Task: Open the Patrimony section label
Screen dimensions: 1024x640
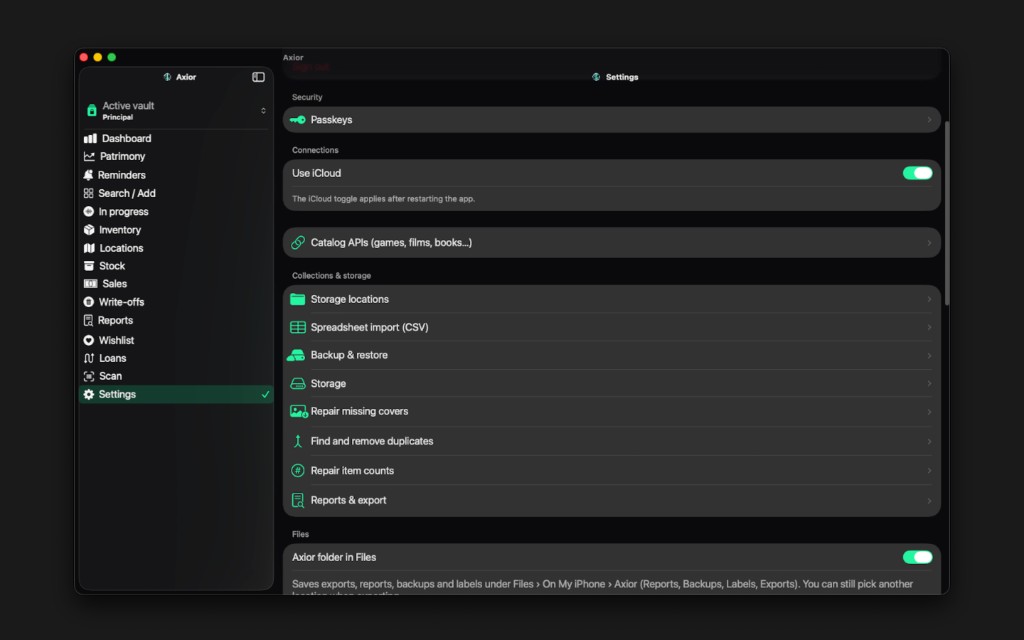Action: (x=122, y=157)
